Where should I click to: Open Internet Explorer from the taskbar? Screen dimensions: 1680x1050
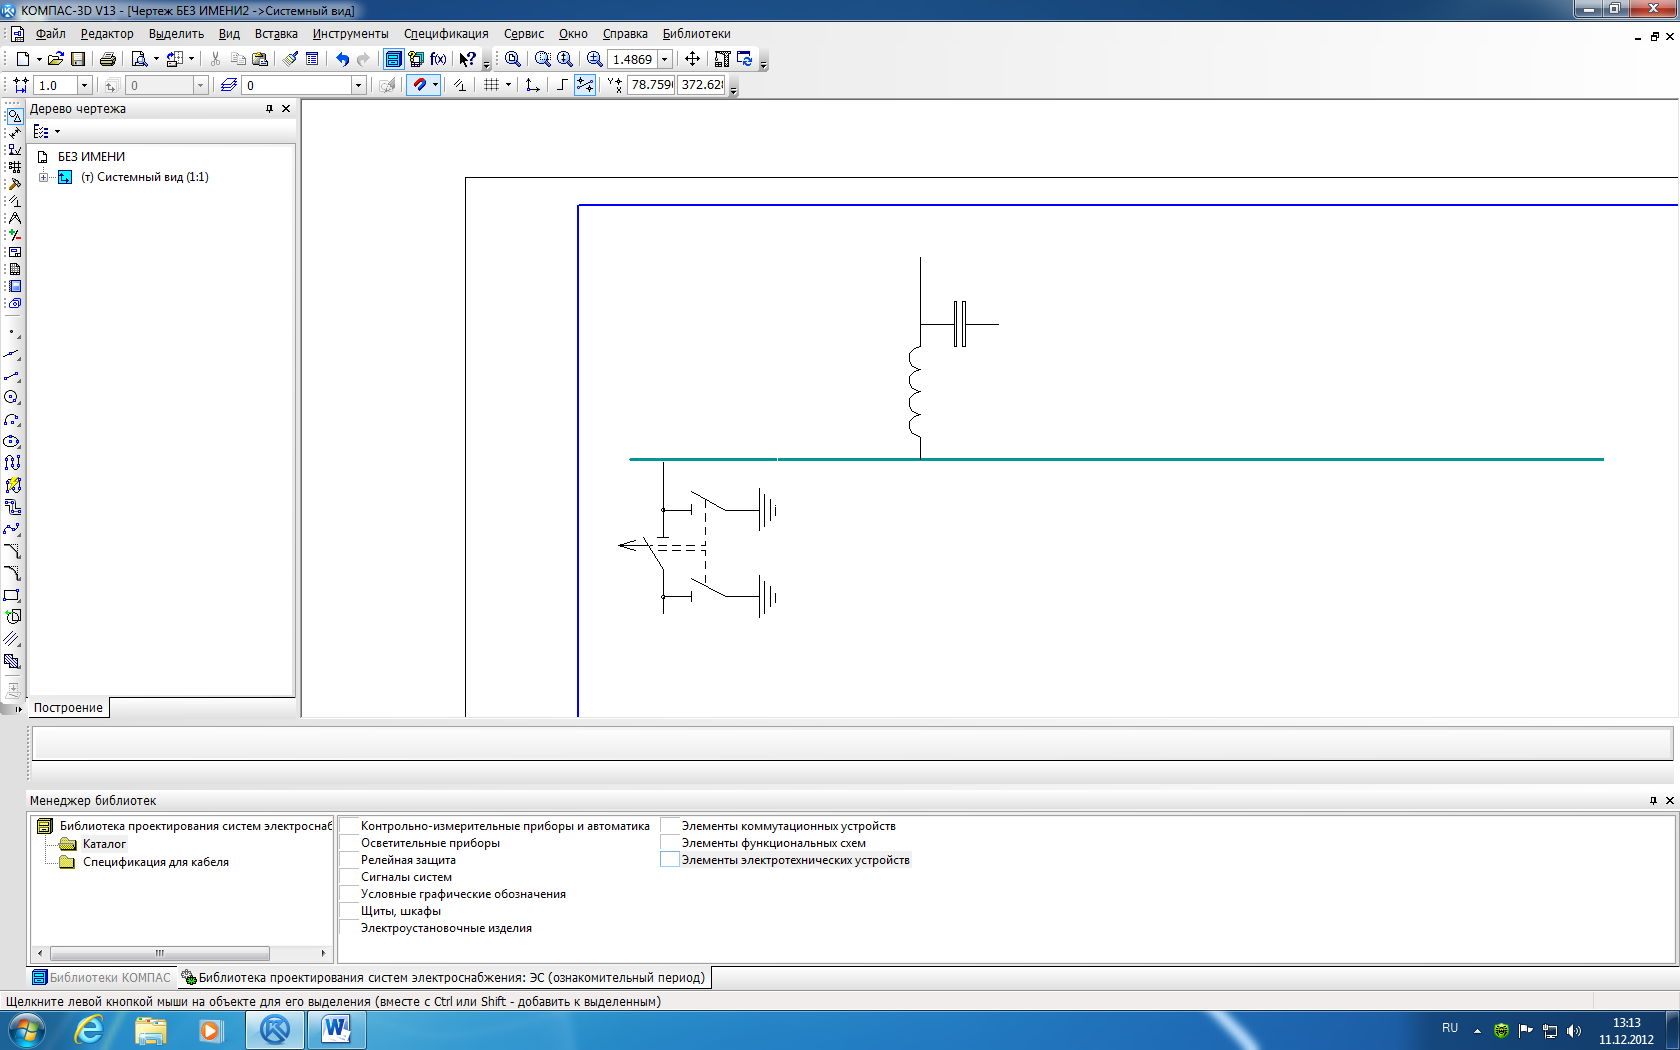89,1029
